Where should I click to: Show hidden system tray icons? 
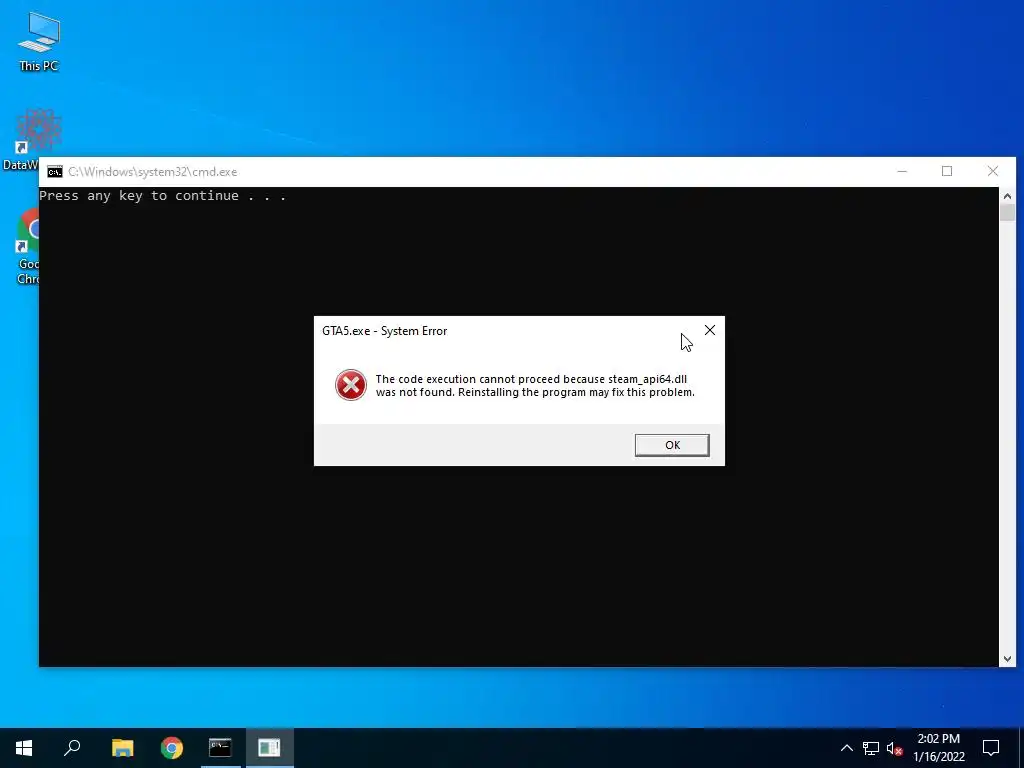click(x=846, y=748)
